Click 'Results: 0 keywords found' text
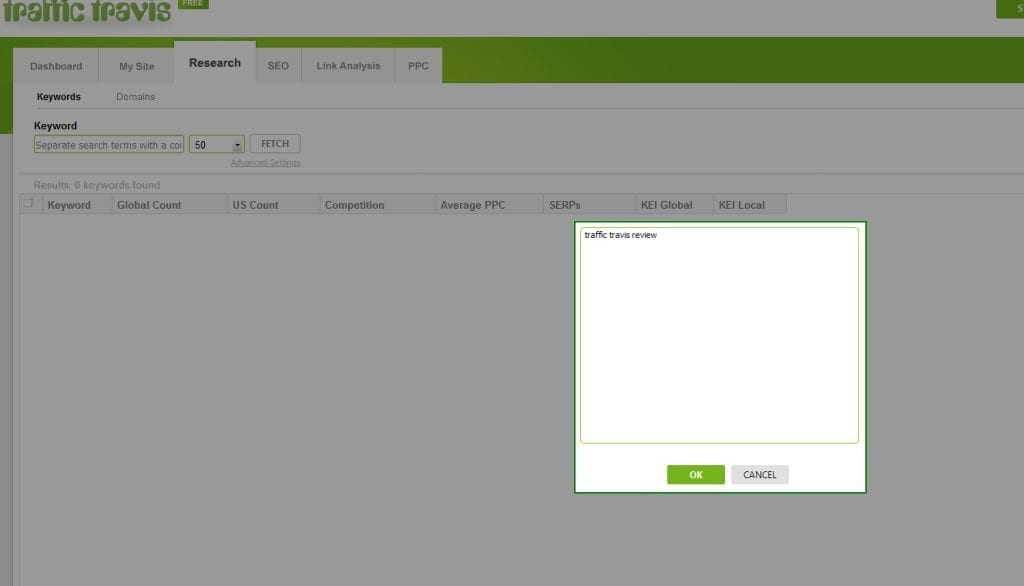The height and width of the screenshot is (586, 1024). coord(97,185)
